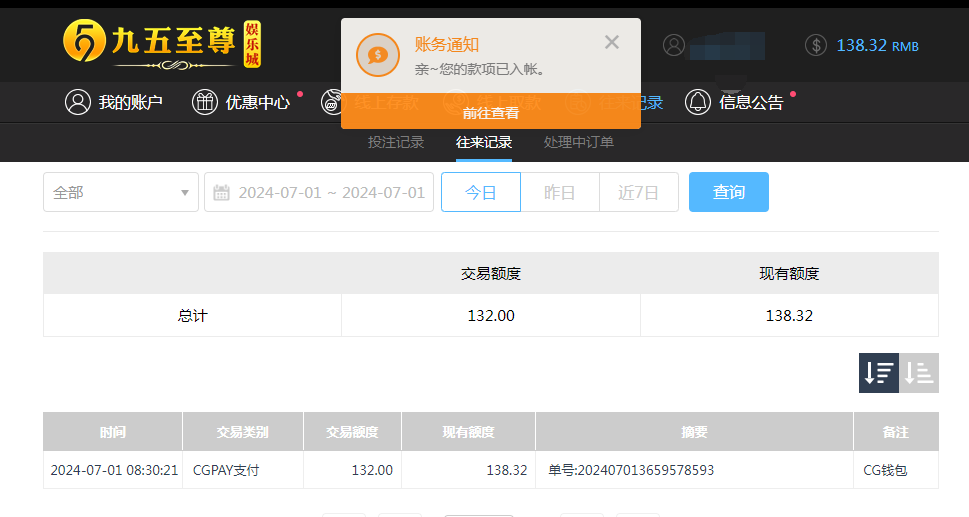Sort records in descending order

[x=879, y=373]
